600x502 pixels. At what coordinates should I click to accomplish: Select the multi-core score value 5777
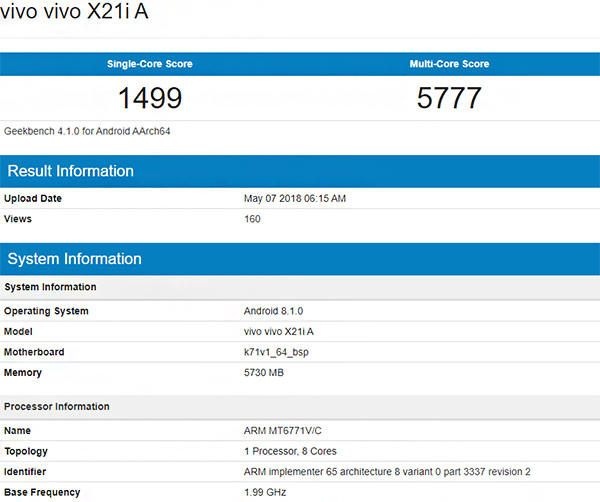(449, 98)
